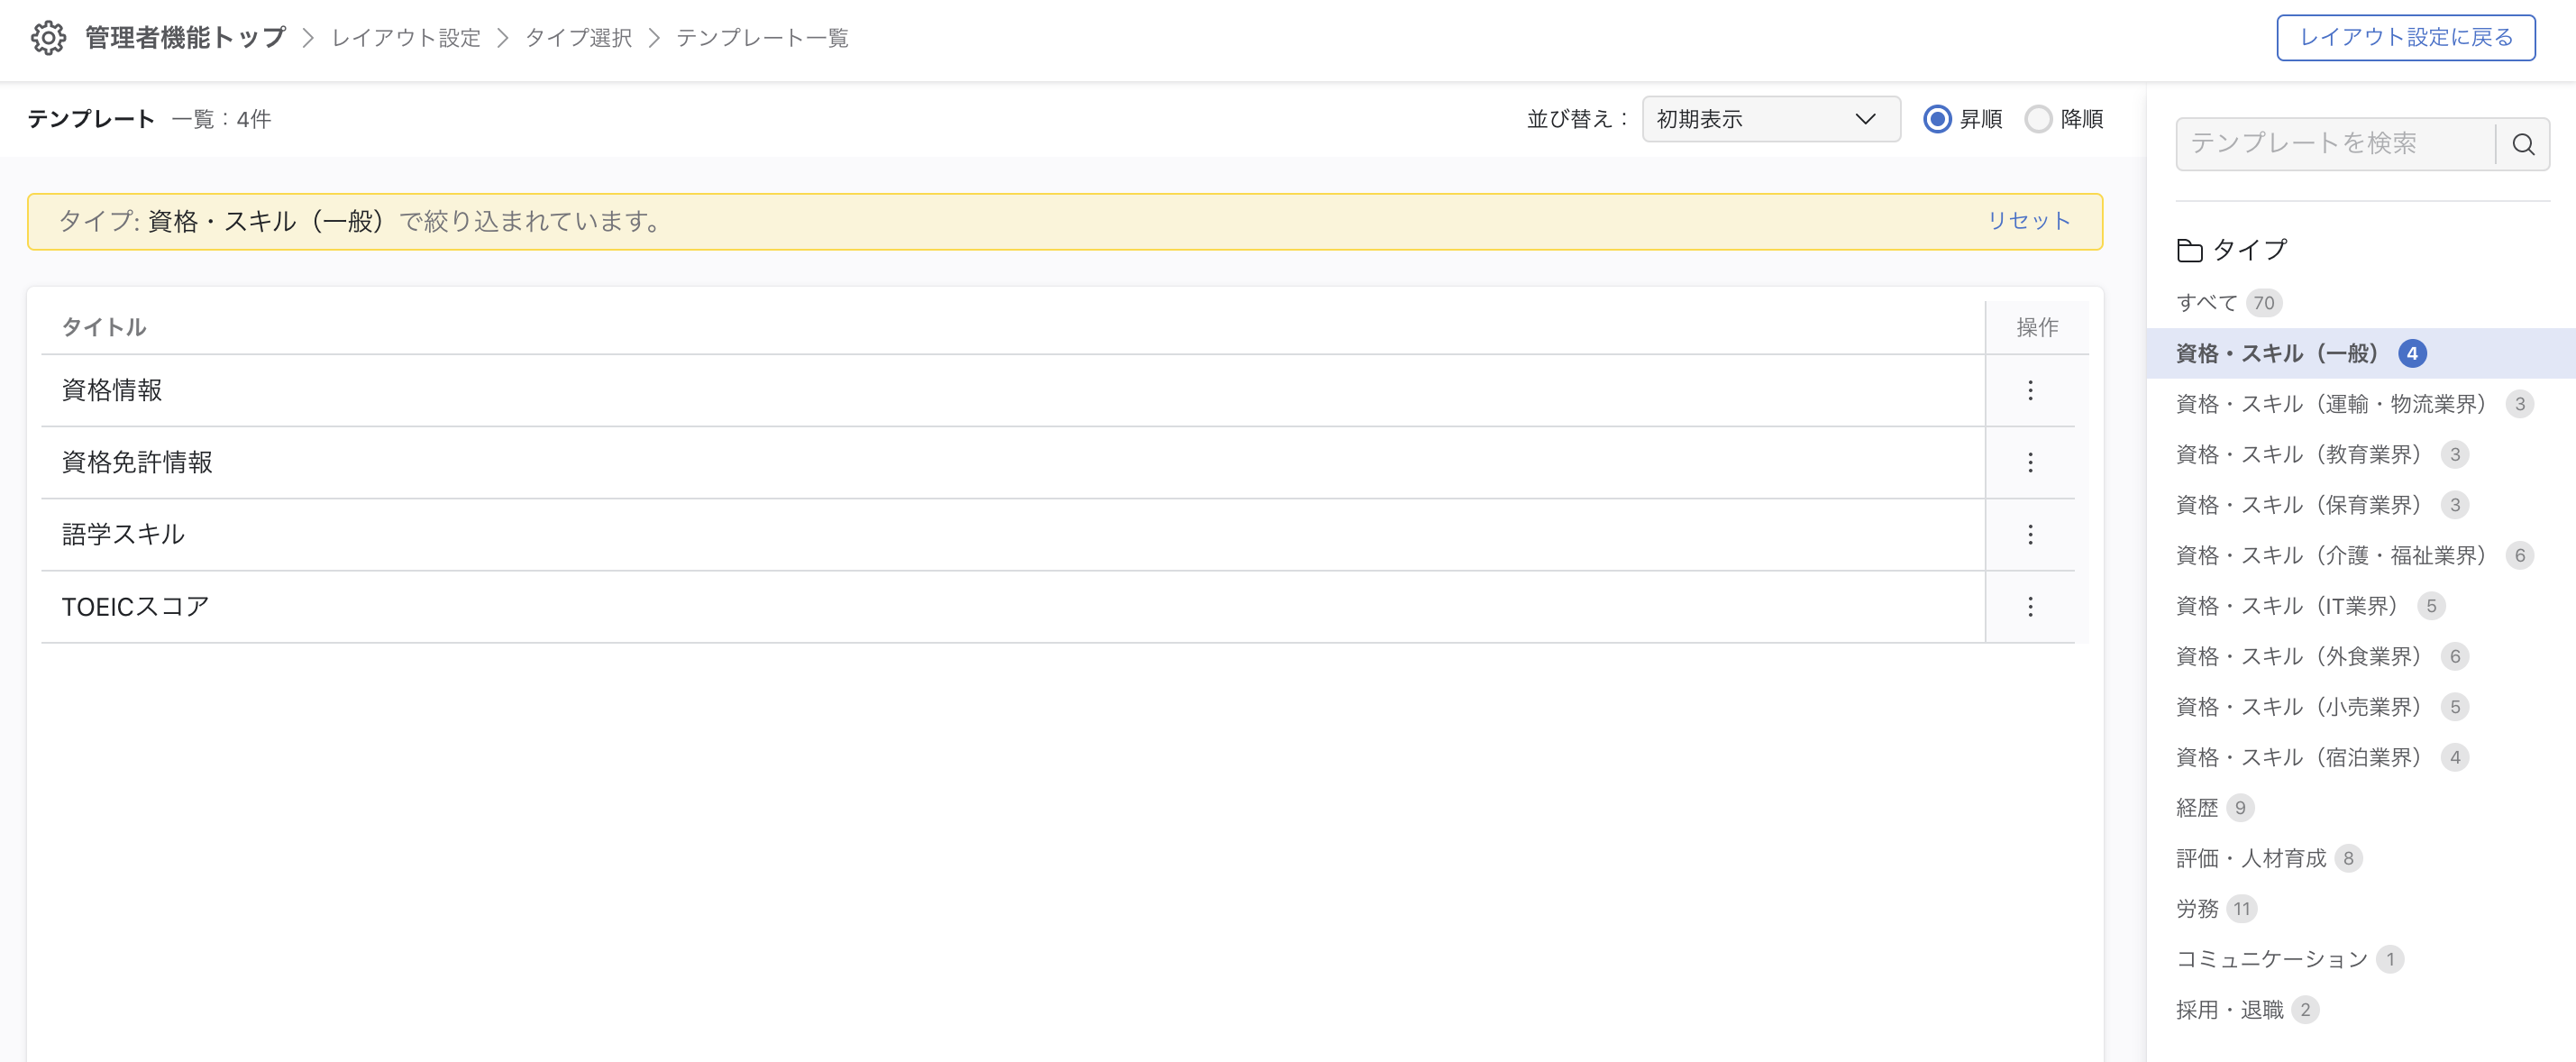Focus the テンプレートを検索 input field

[x=2334, y=144]
